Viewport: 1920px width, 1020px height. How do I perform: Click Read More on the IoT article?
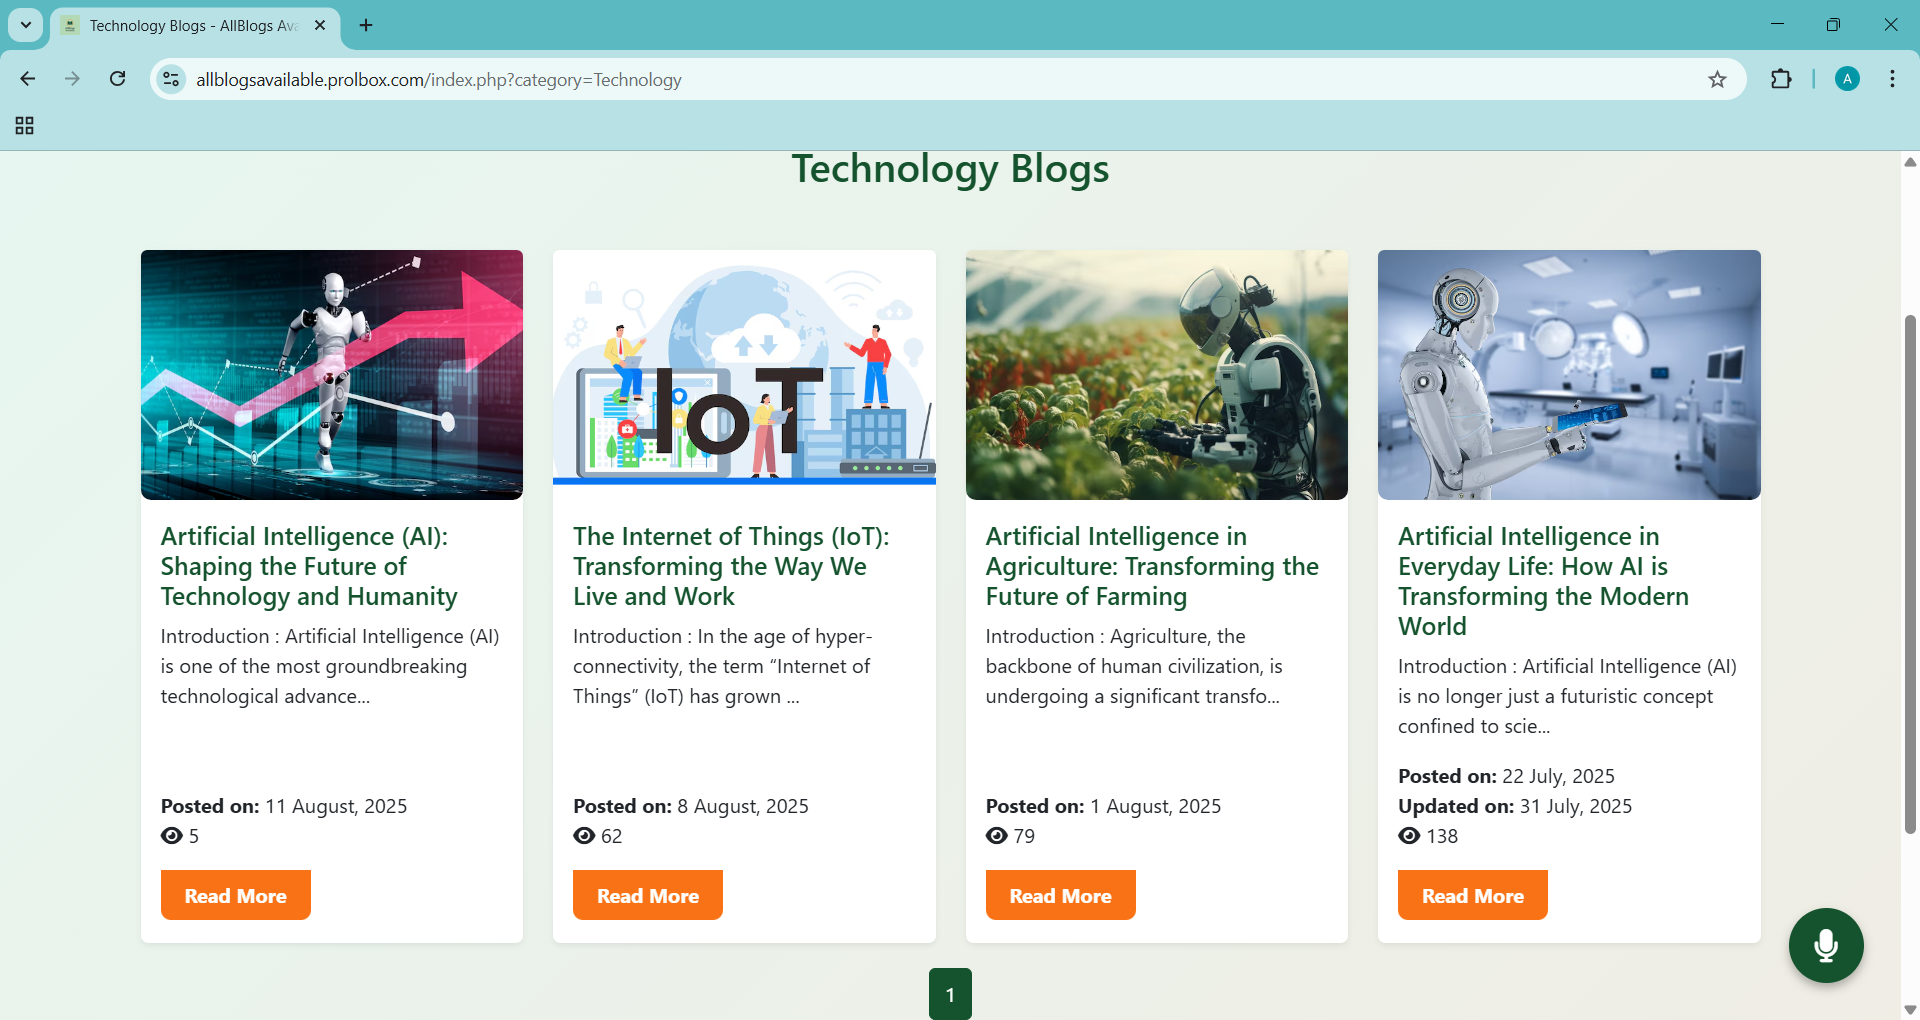click(x=647, y=895)
